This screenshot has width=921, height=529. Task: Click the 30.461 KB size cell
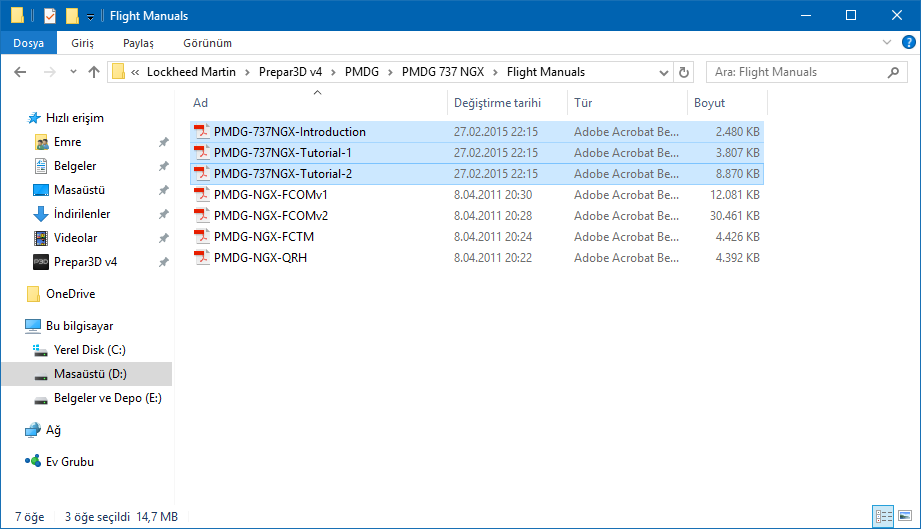734,215
